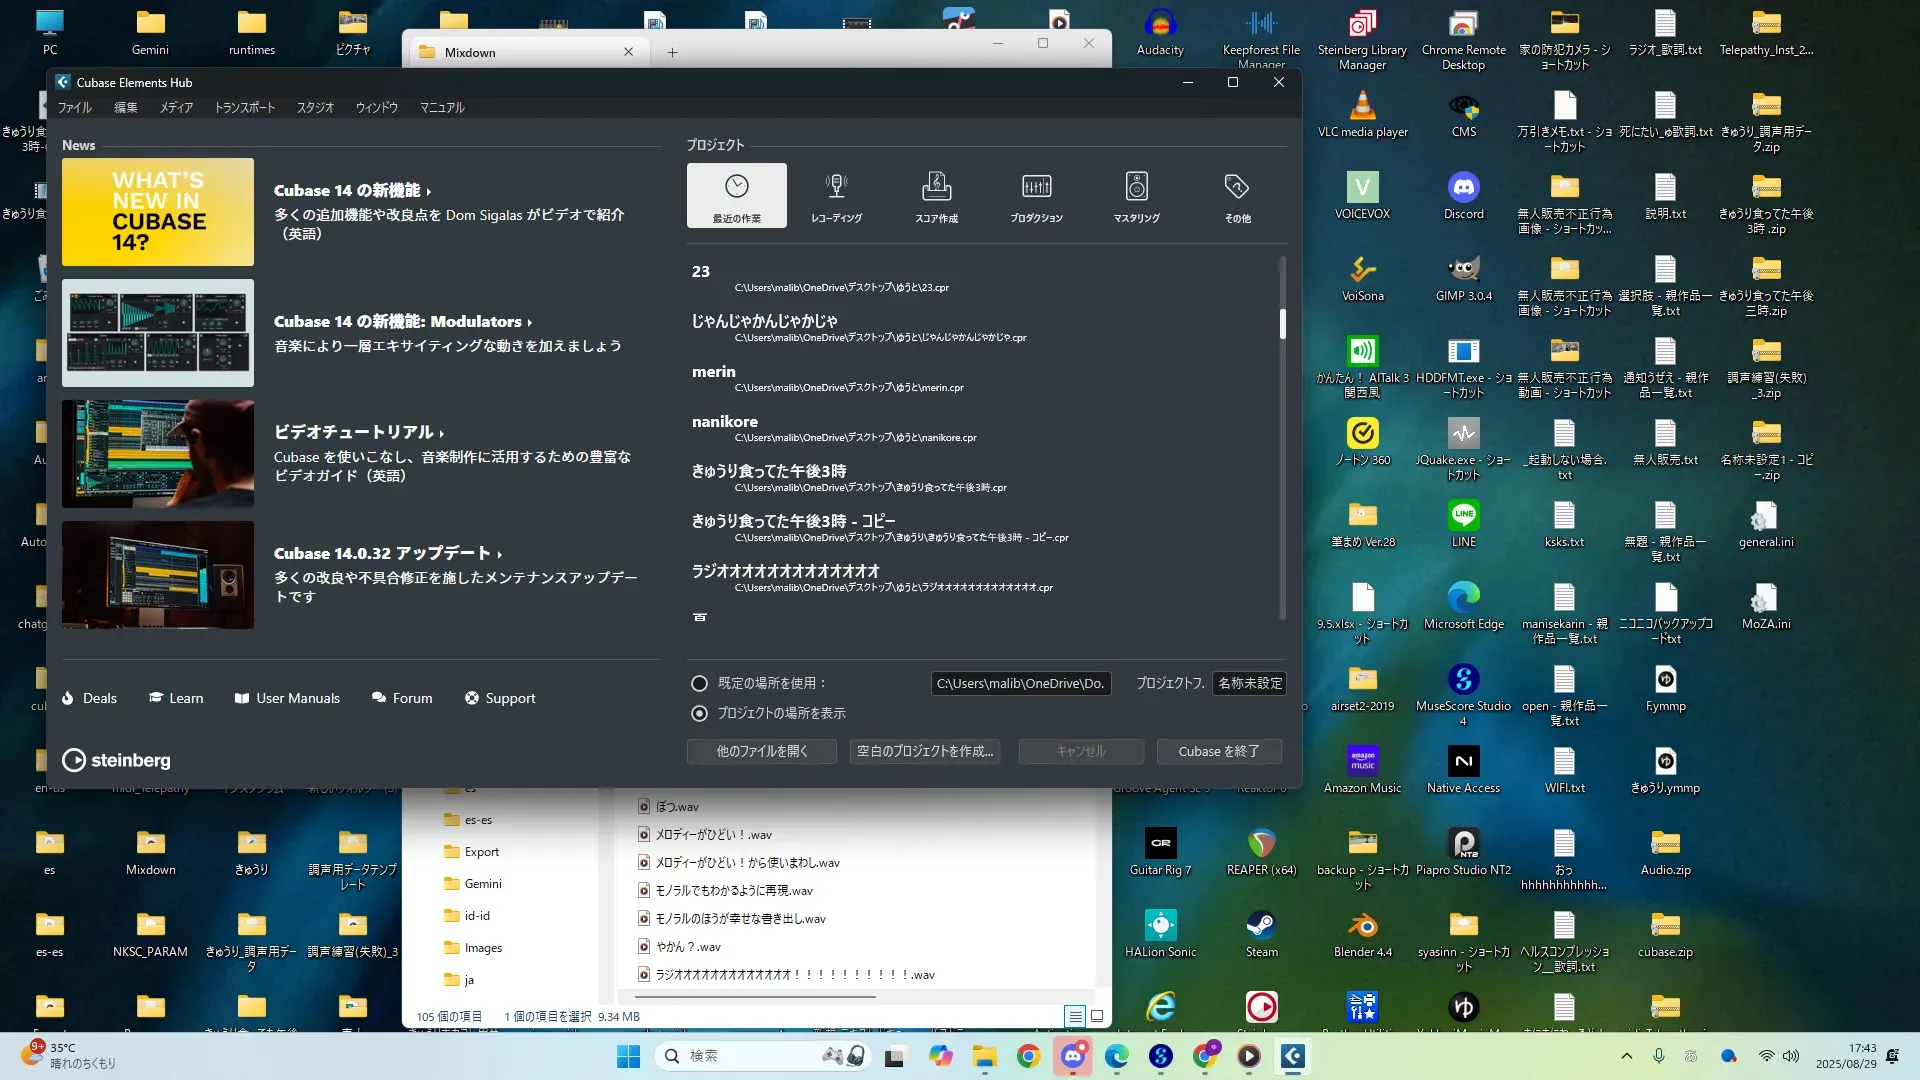Image resolution: width=1920 pixels, height=1080 pixels.
Task: Click the Create Empty Project button
Action: pos(925,751)
